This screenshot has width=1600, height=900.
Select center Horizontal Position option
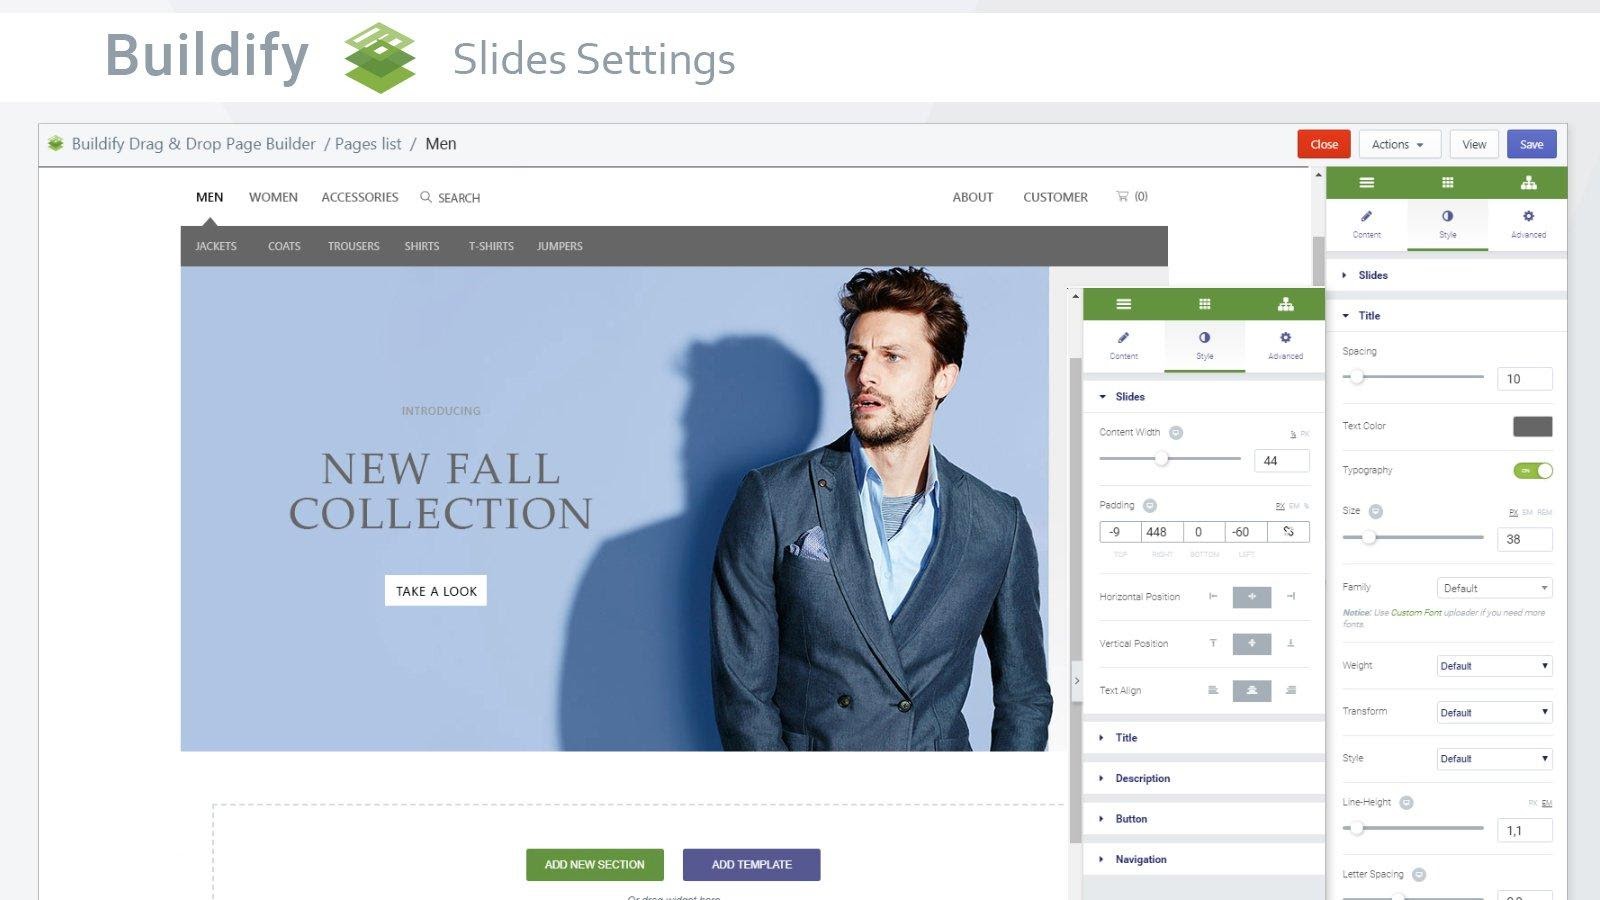(1251, 597)
